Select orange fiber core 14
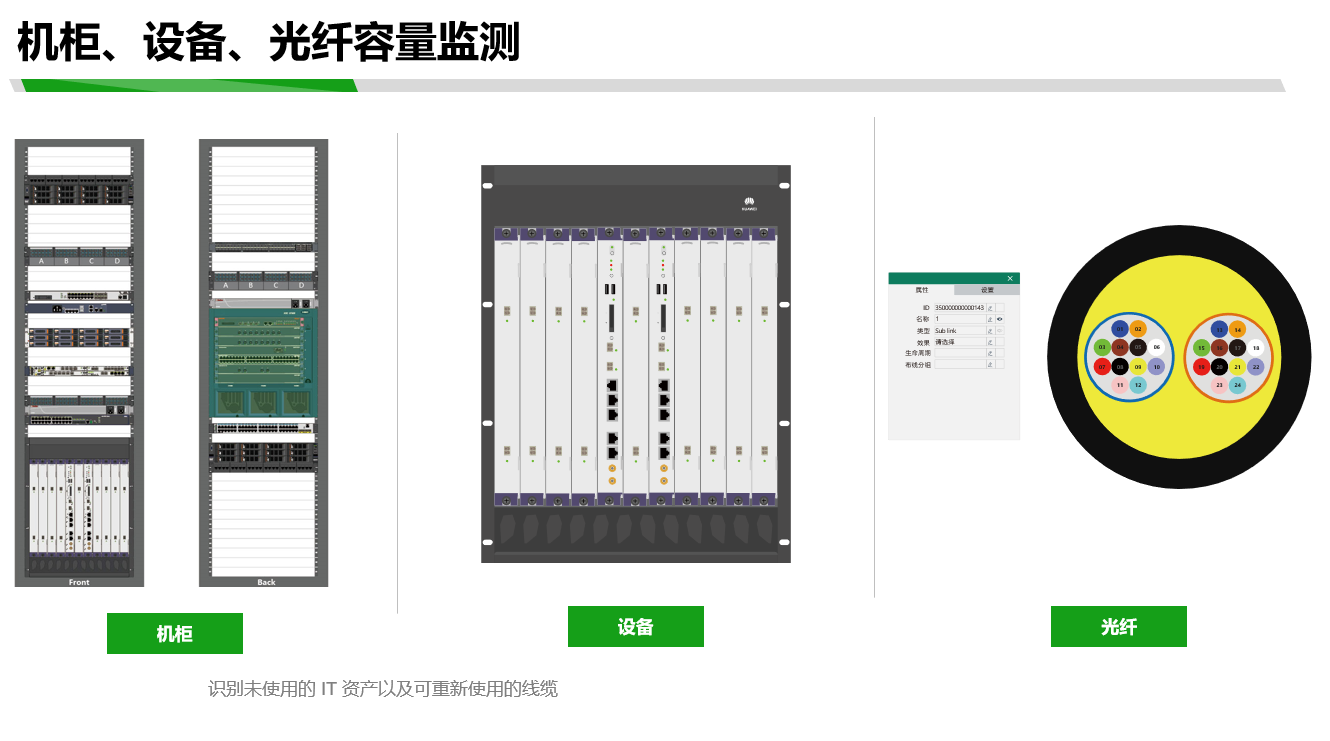1330x741 pixels. click(x=1237, y=329)
